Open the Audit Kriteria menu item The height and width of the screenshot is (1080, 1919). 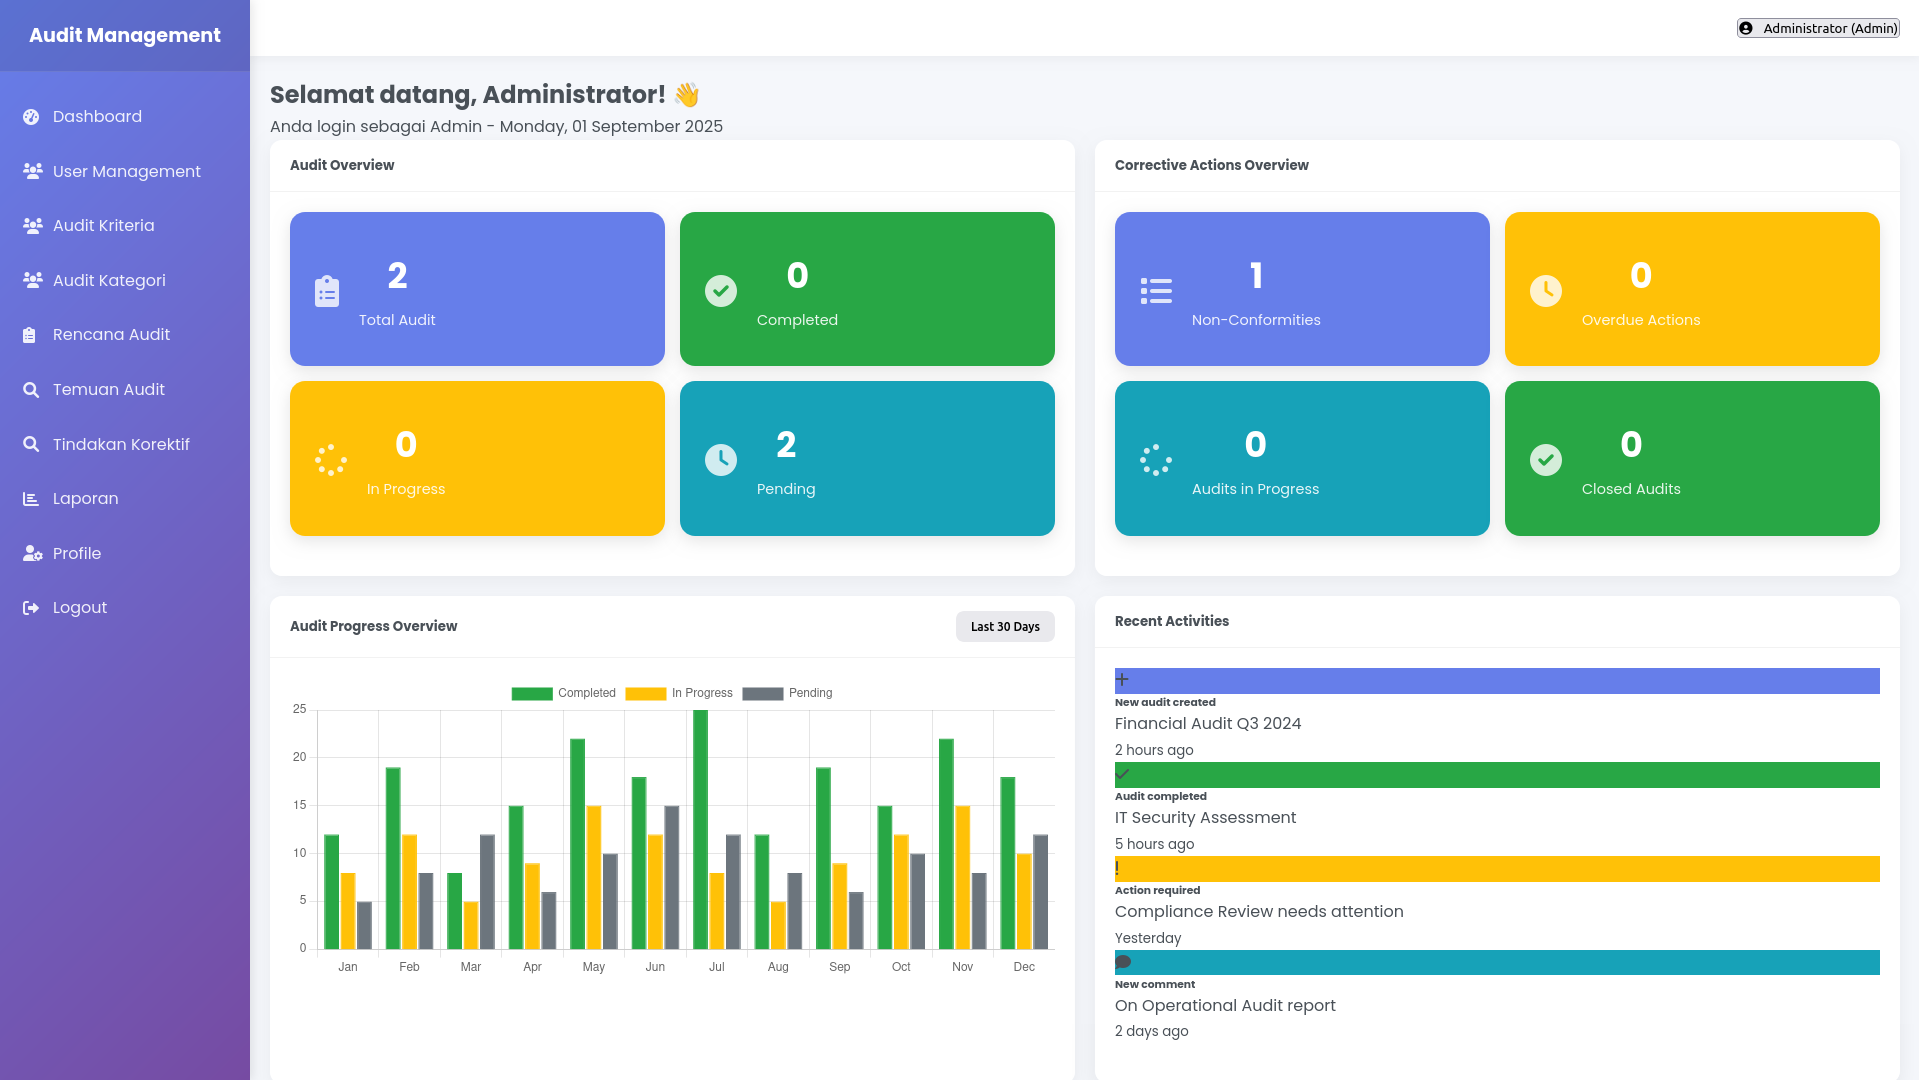[x=103, y=225]
